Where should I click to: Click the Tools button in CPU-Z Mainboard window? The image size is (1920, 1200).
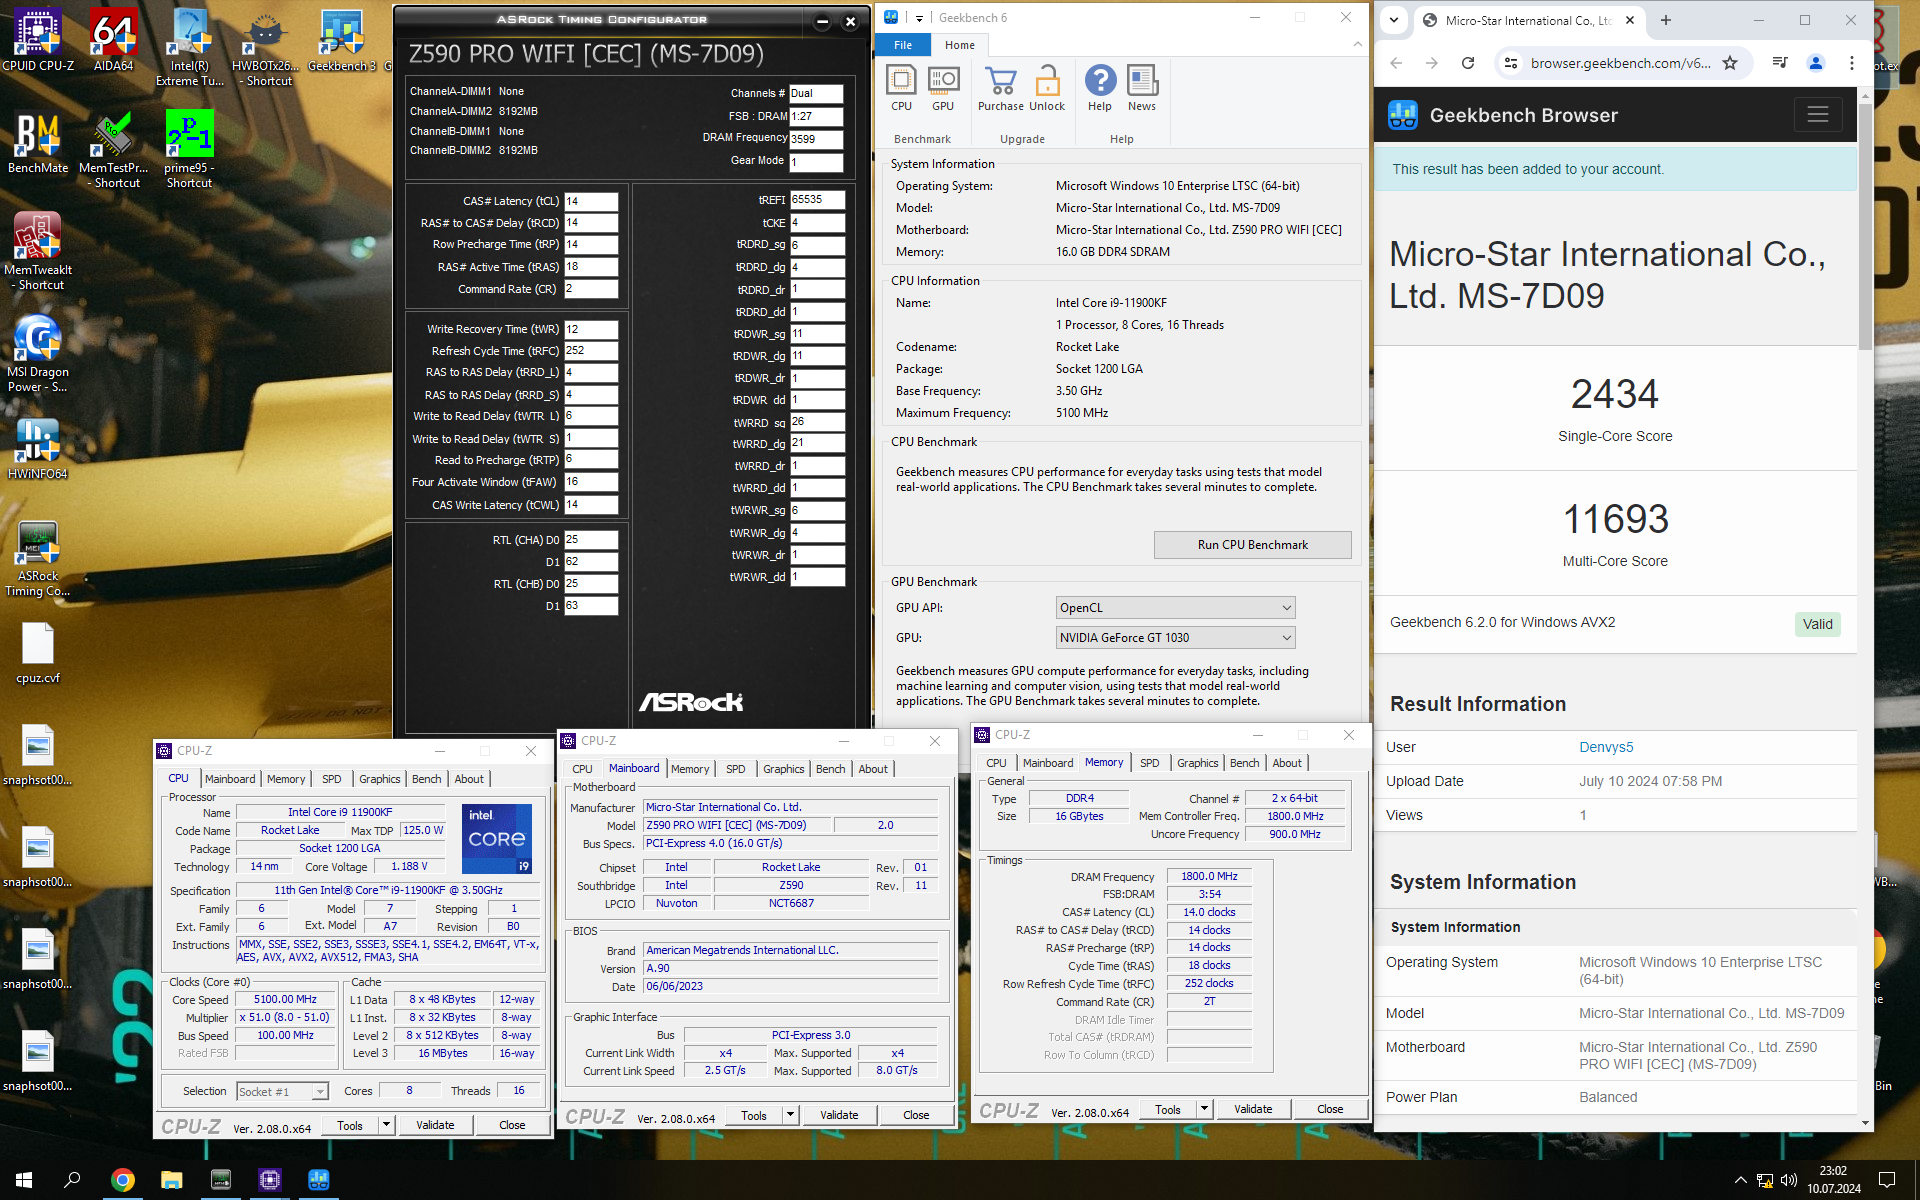pyautogui.click(x=754, y=1115)
